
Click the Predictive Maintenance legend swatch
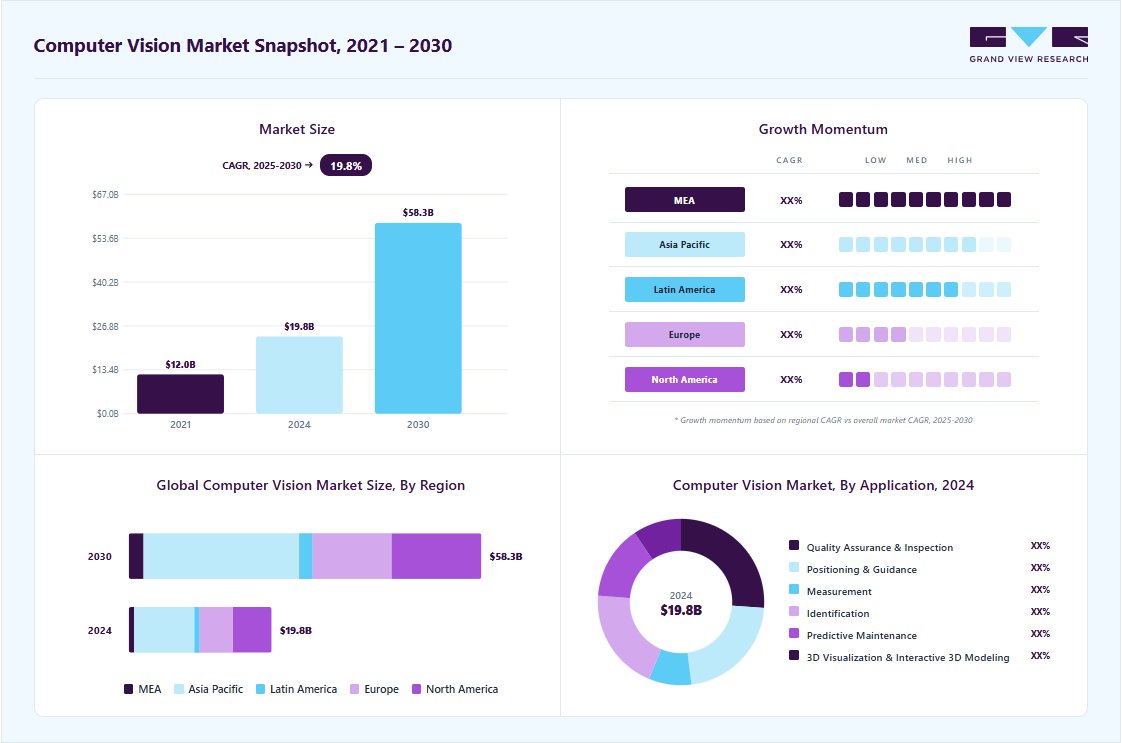coord(794,633)
